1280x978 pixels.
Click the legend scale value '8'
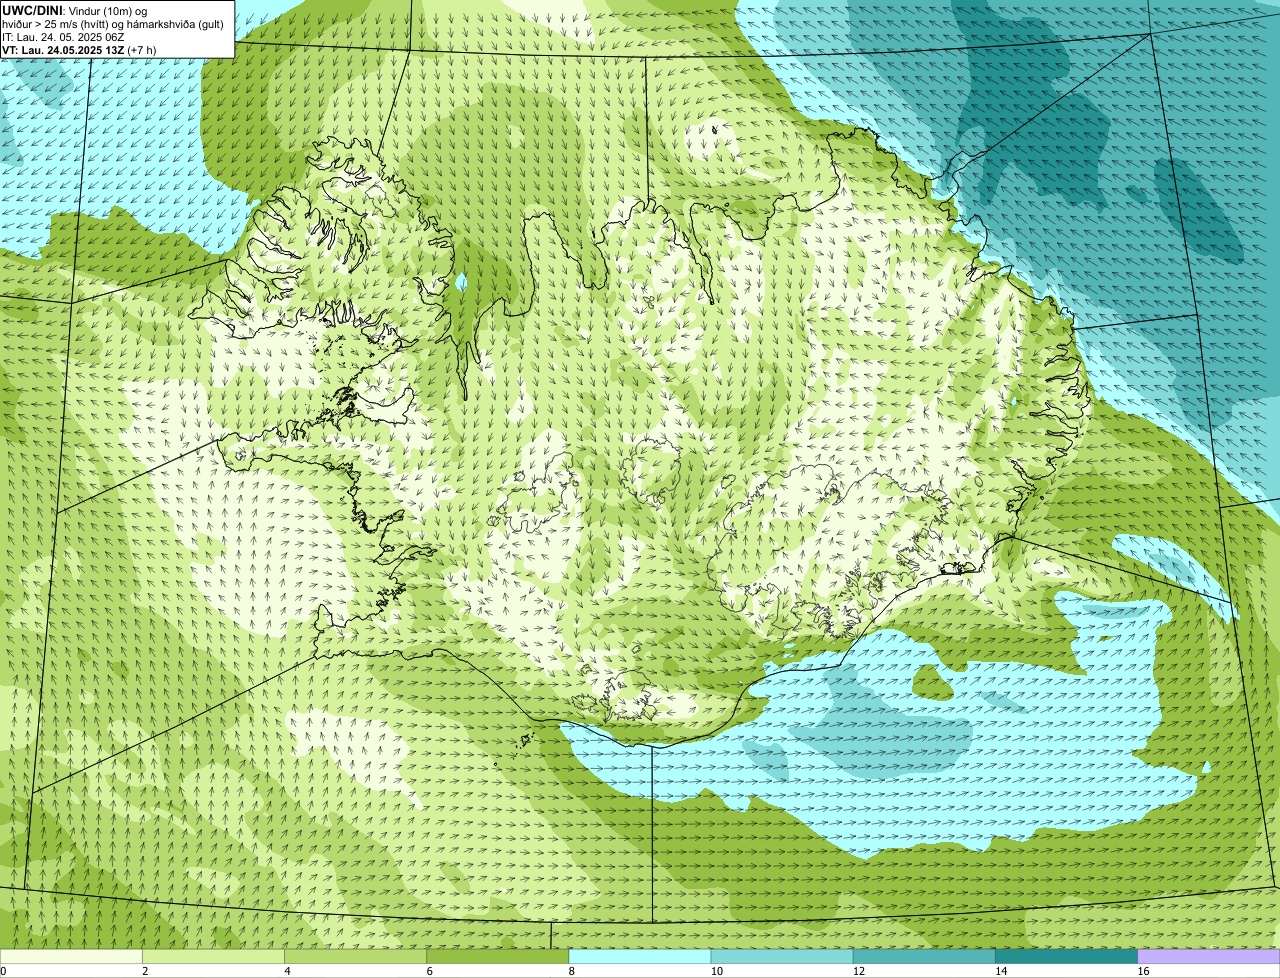572,971
